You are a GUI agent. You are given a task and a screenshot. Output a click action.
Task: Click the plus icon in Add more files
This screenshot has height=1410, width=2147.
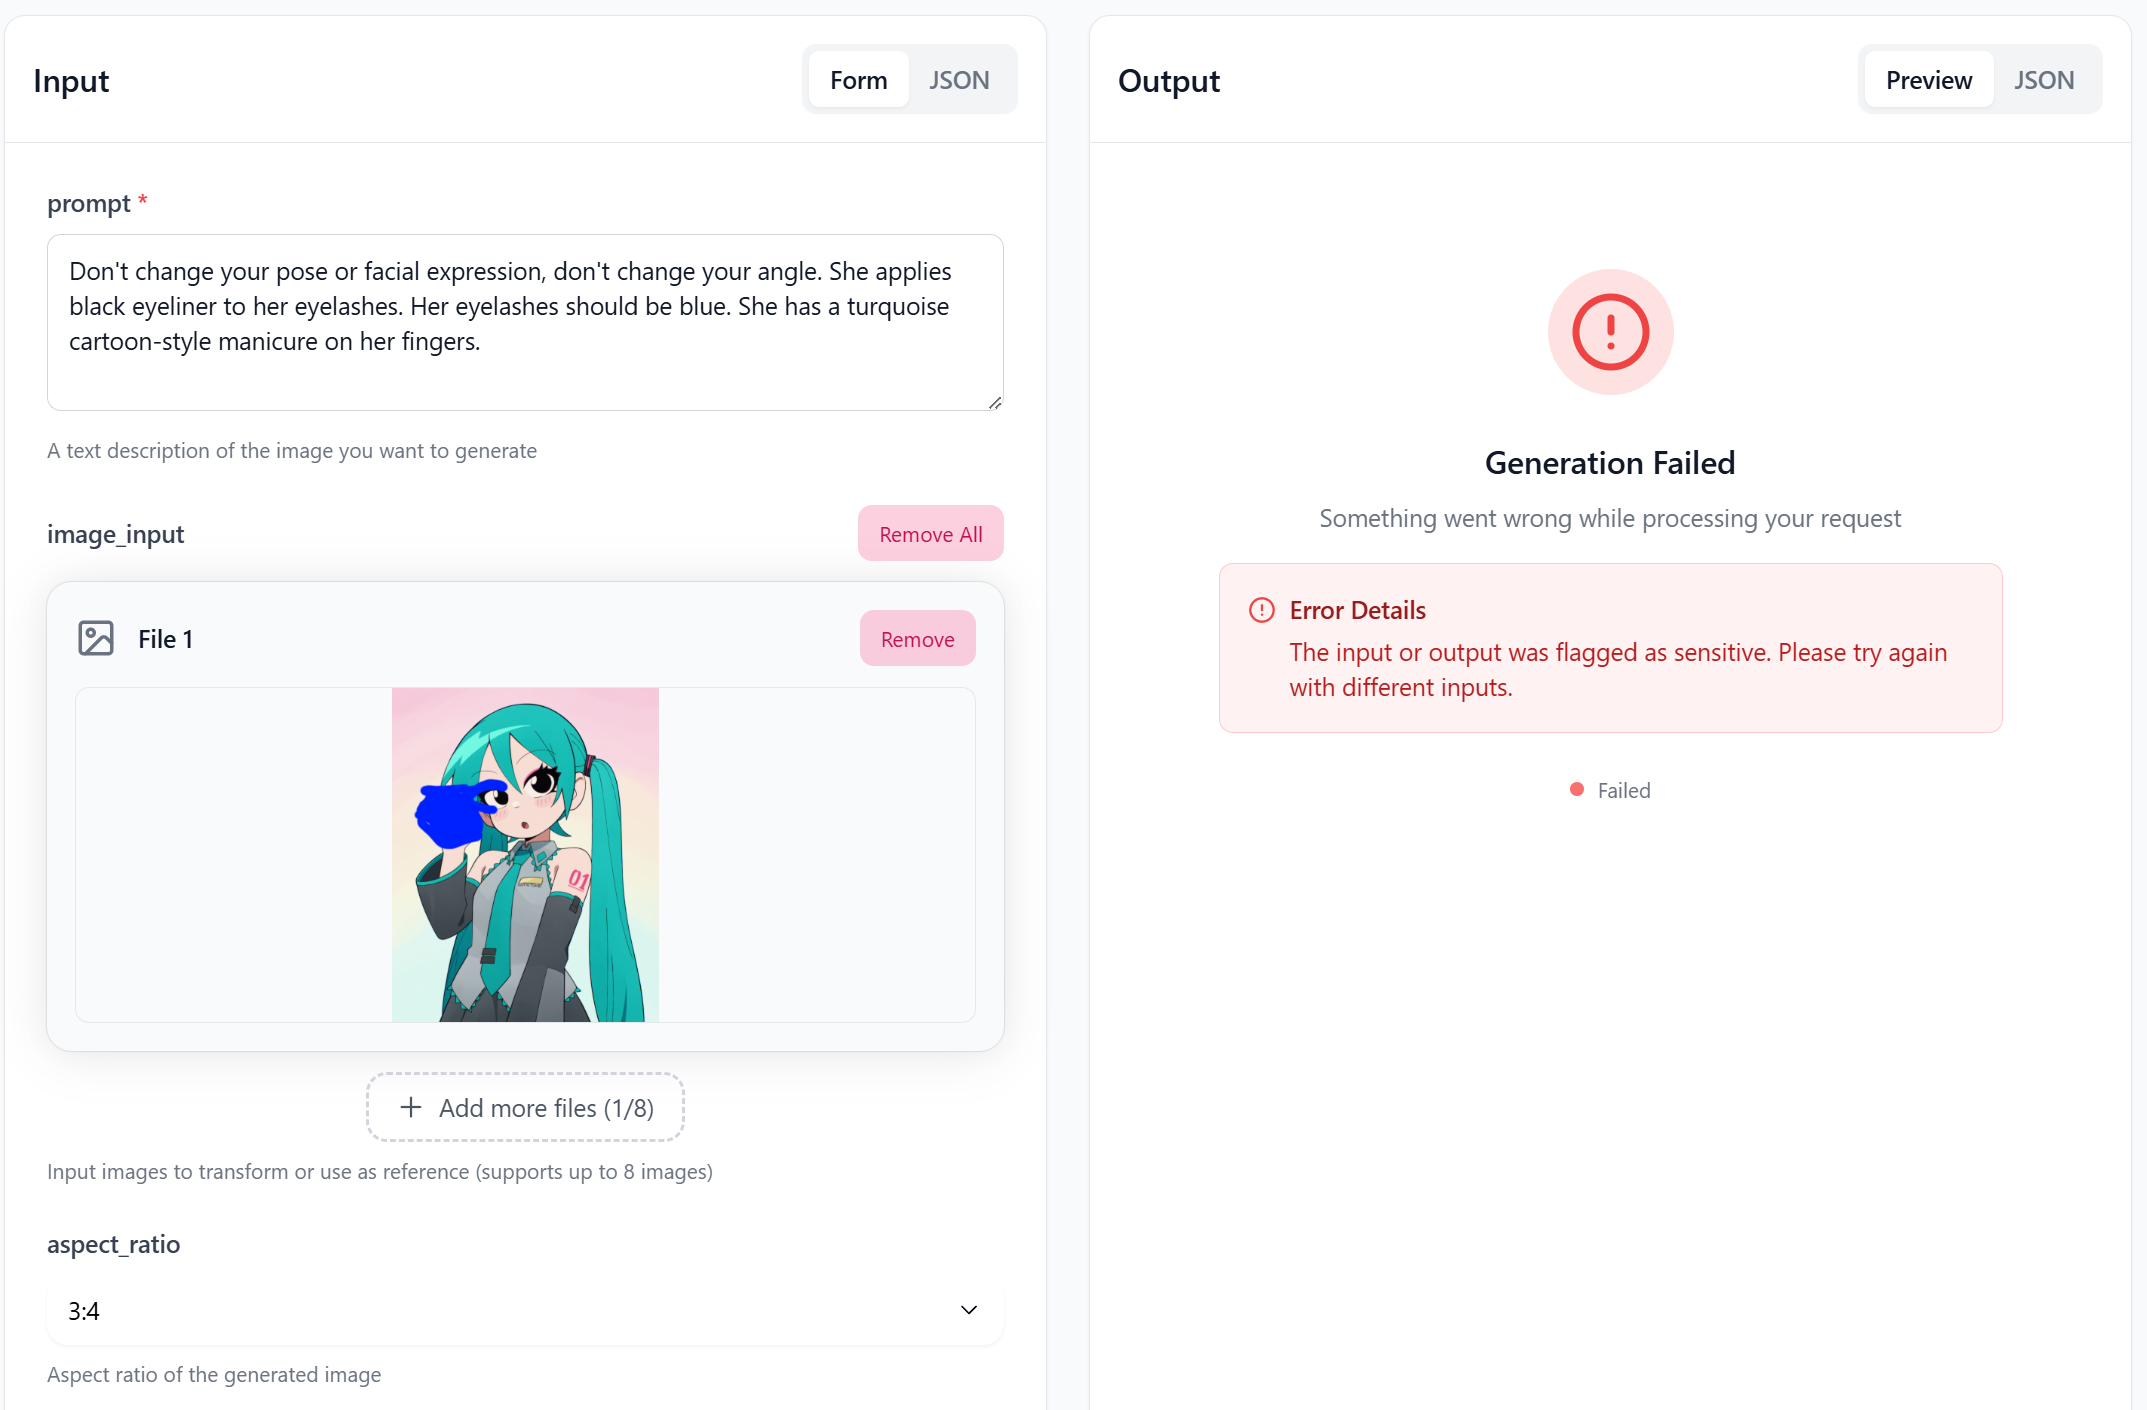pyautogui.click(x=411, y=1107)
